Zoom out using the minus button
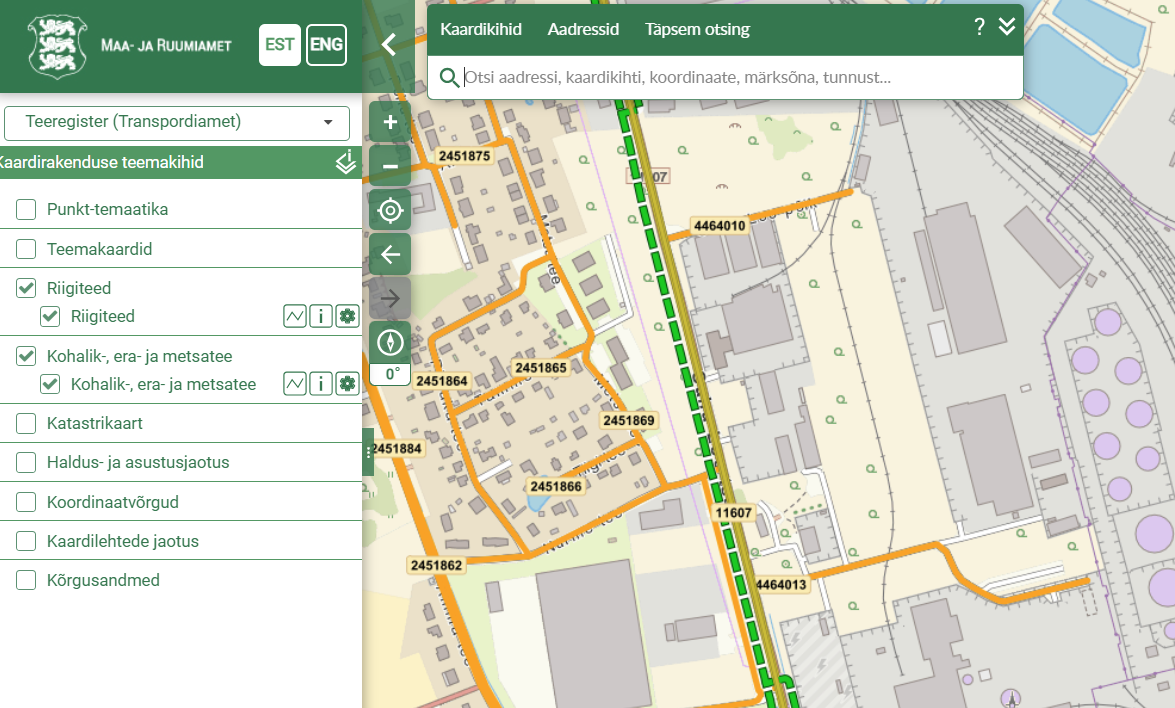 click(x=390, y=167)
